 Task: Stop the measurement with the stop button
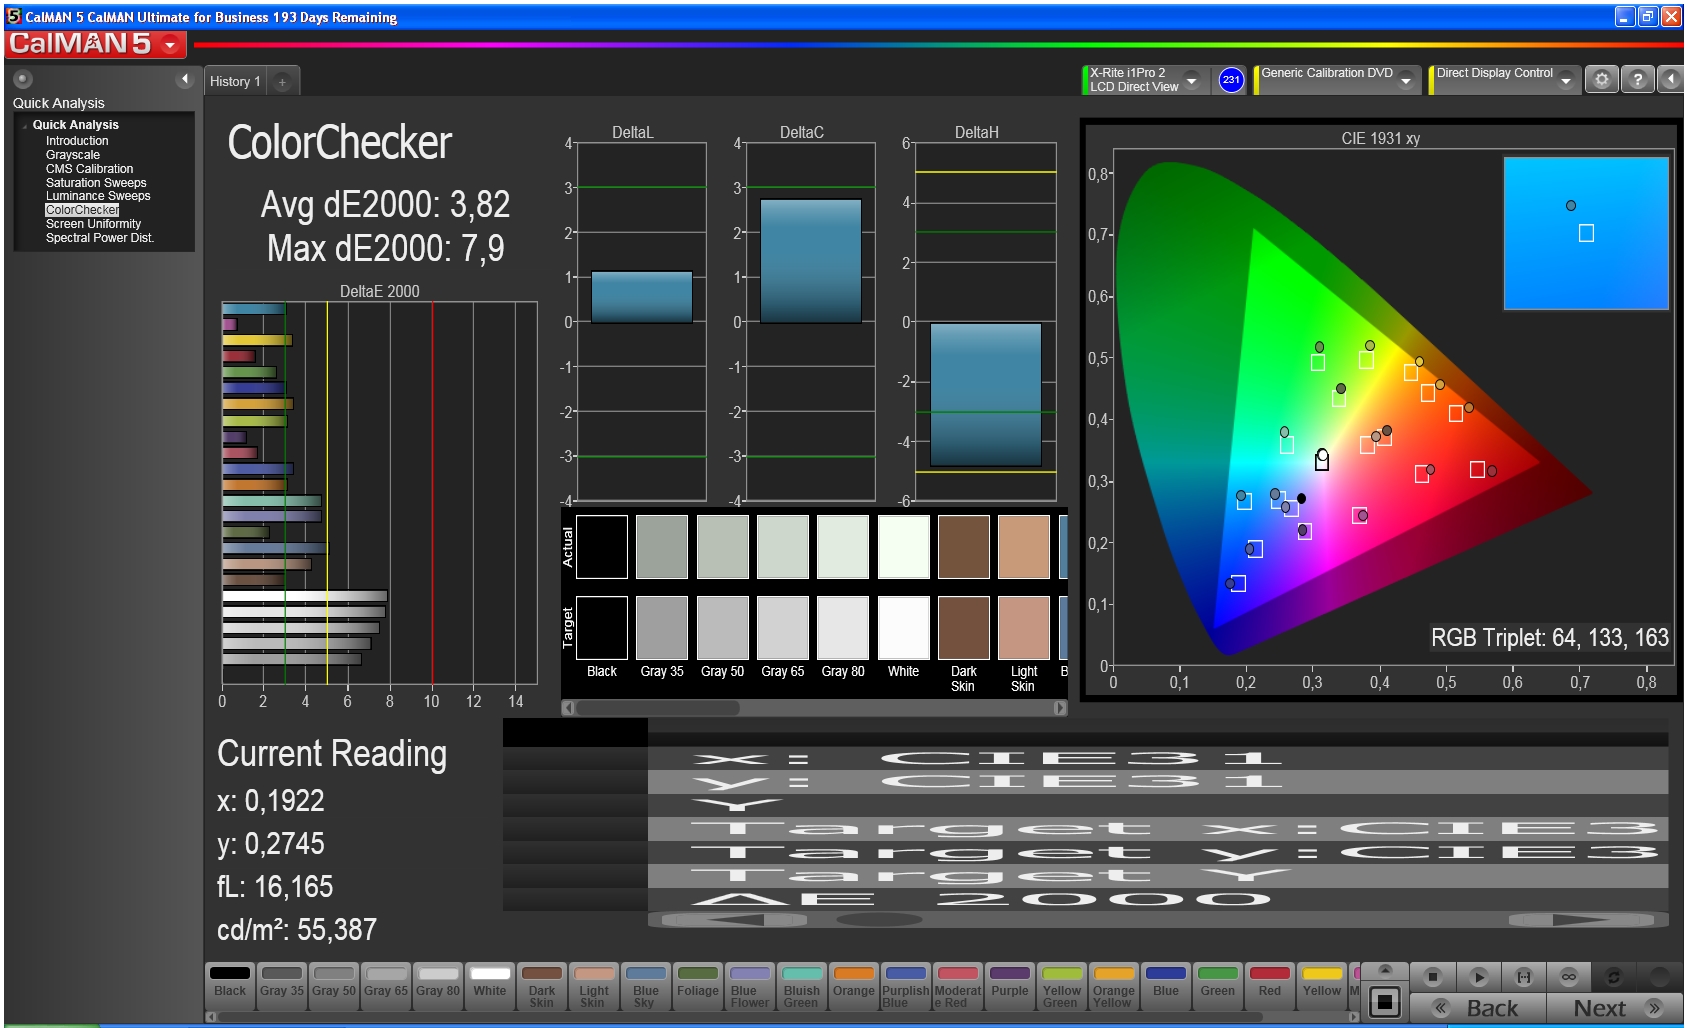click(x=1432, y=976)
